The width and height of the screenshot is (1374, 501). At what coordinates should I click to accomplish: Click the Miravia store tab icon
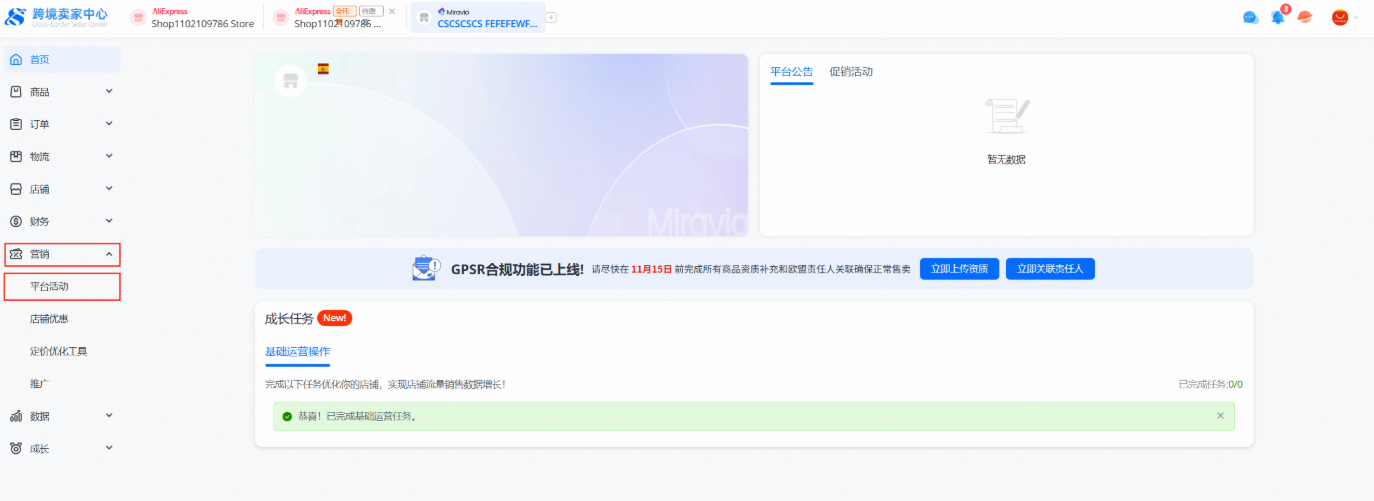(x=424, y=18)
